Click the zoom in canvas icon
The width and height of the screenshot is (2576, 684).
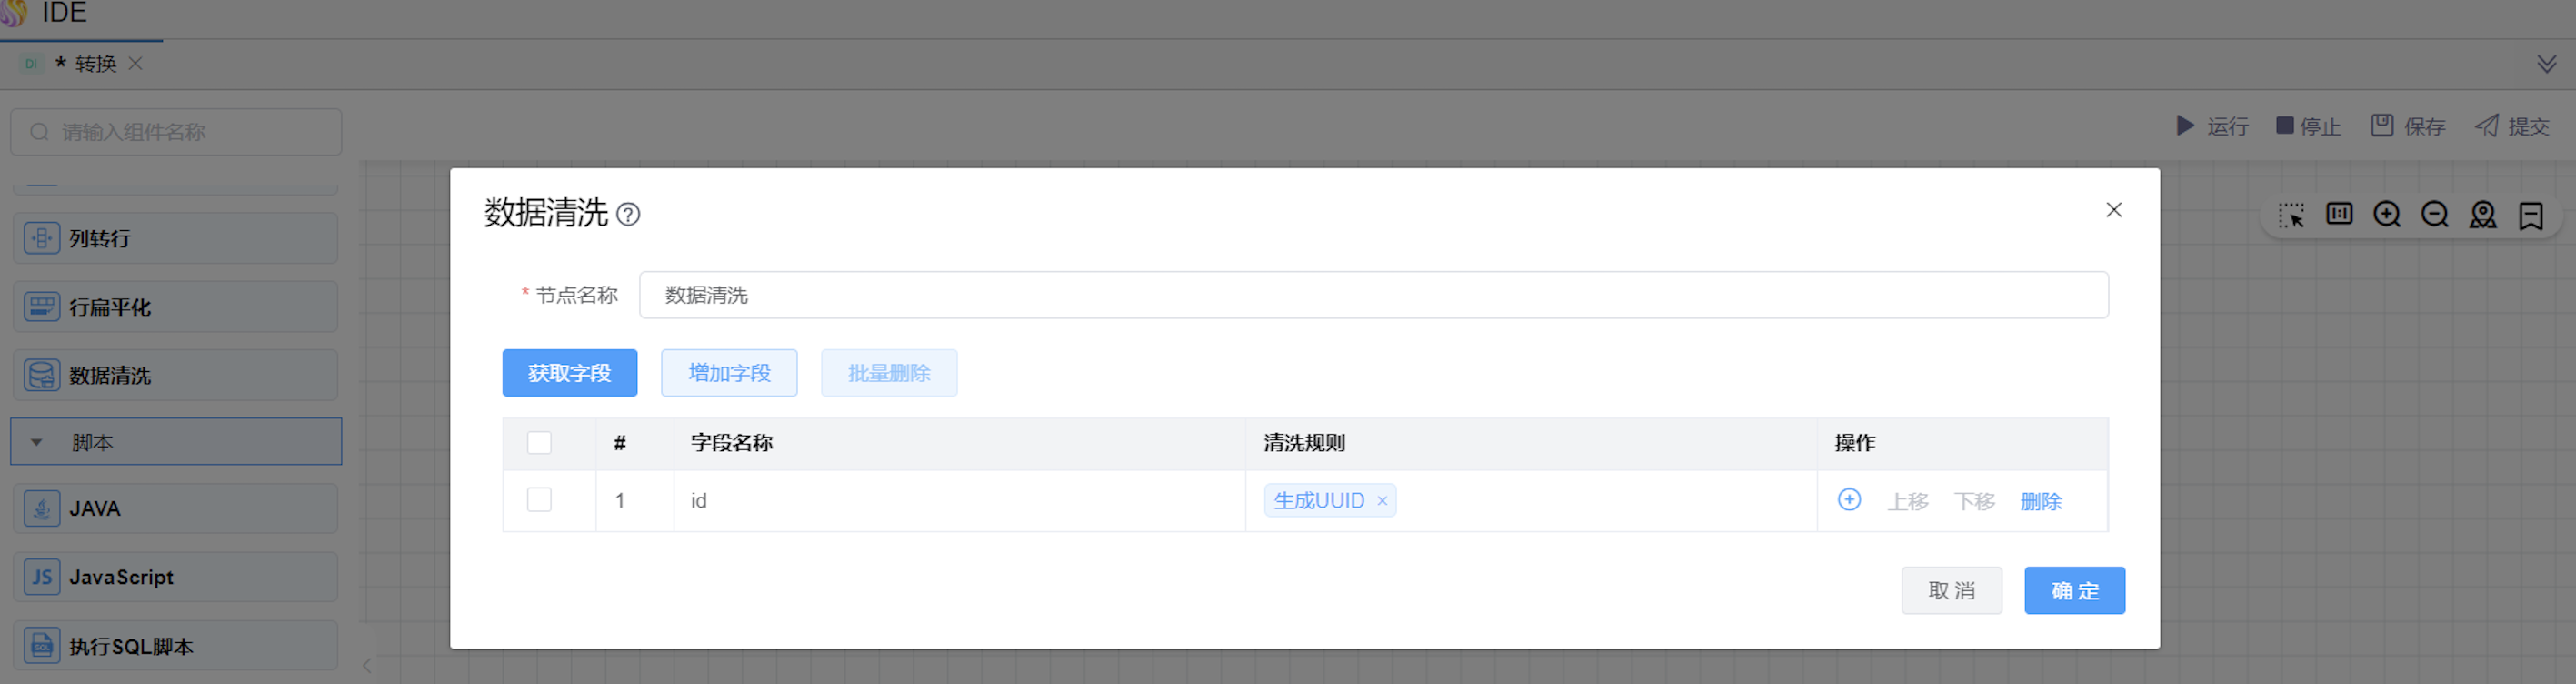click(x=2387, y=215)
